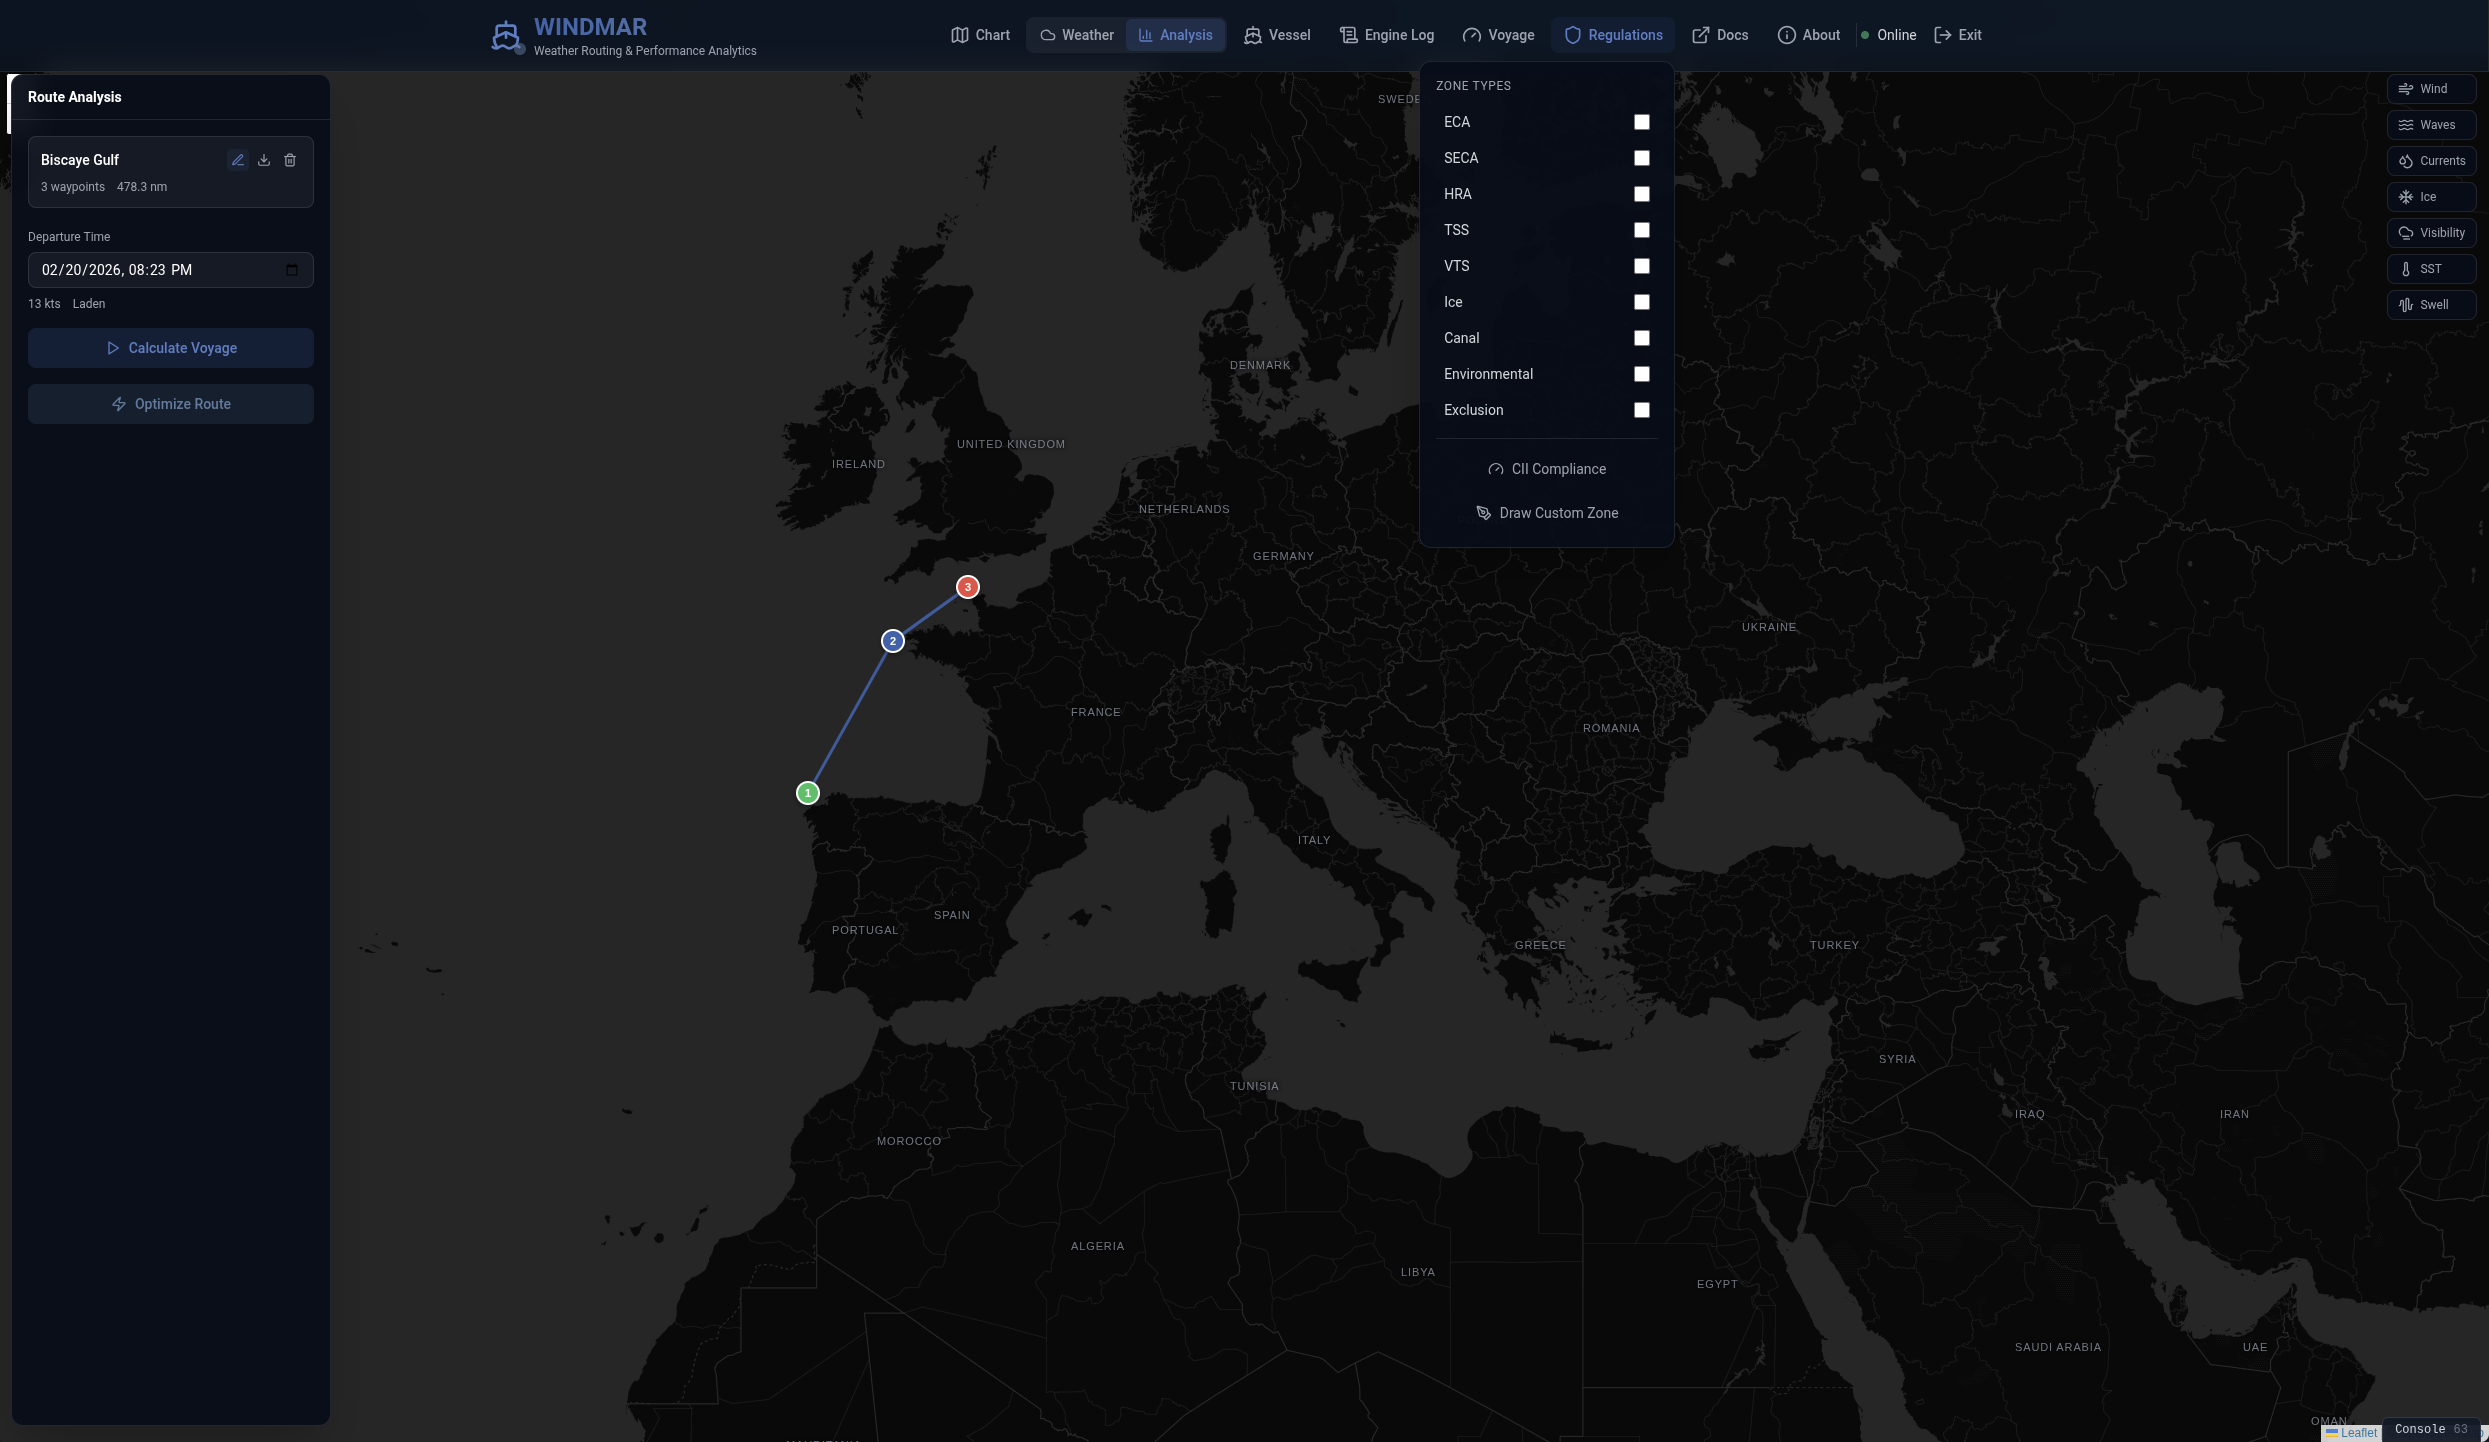Check the ECA zone type checkbox
The height and width of the screenshot is (1442, 2489).
pos(1641,122)
